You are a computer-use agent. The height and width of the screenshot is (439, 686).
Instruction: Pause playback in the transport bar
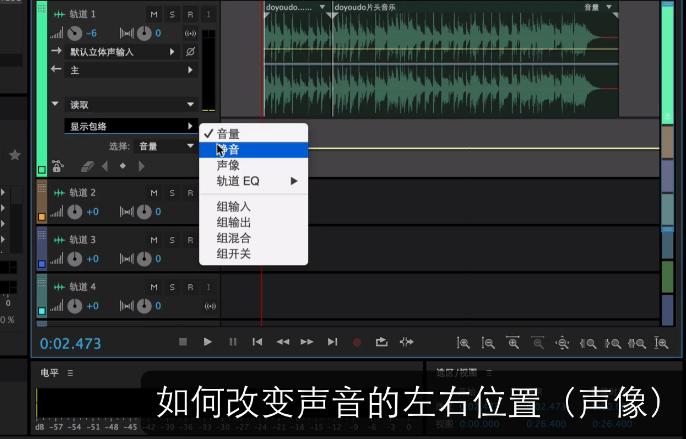coord(233,342)
